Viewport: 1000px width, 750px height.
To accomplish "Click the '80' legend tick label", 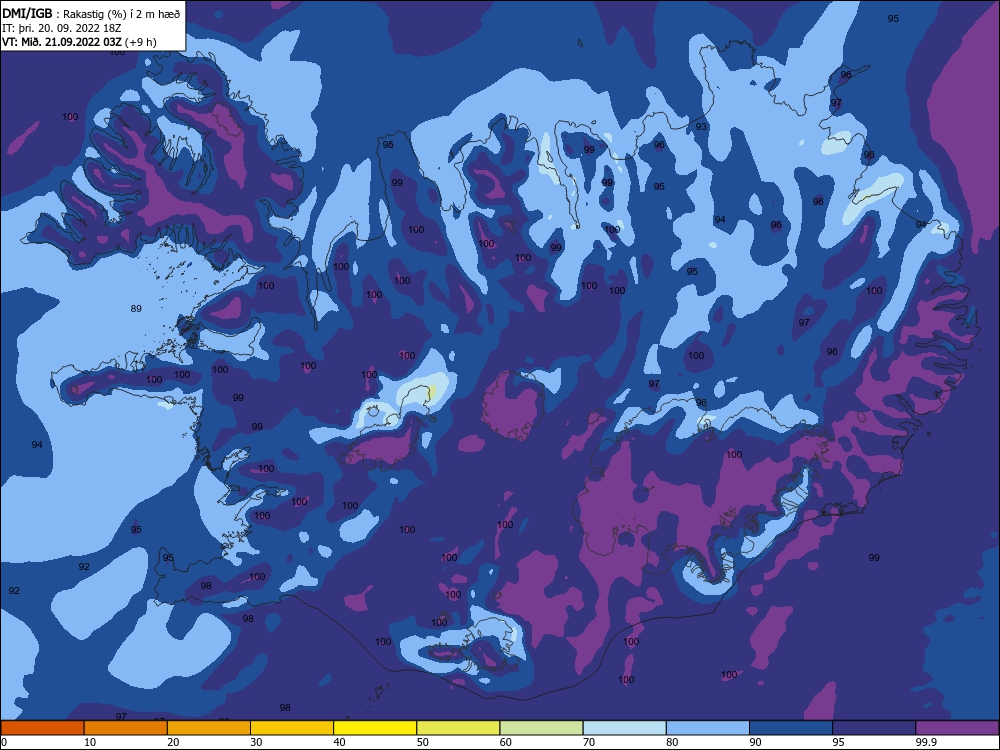I will pyautogui.click(x=672, y=742).
